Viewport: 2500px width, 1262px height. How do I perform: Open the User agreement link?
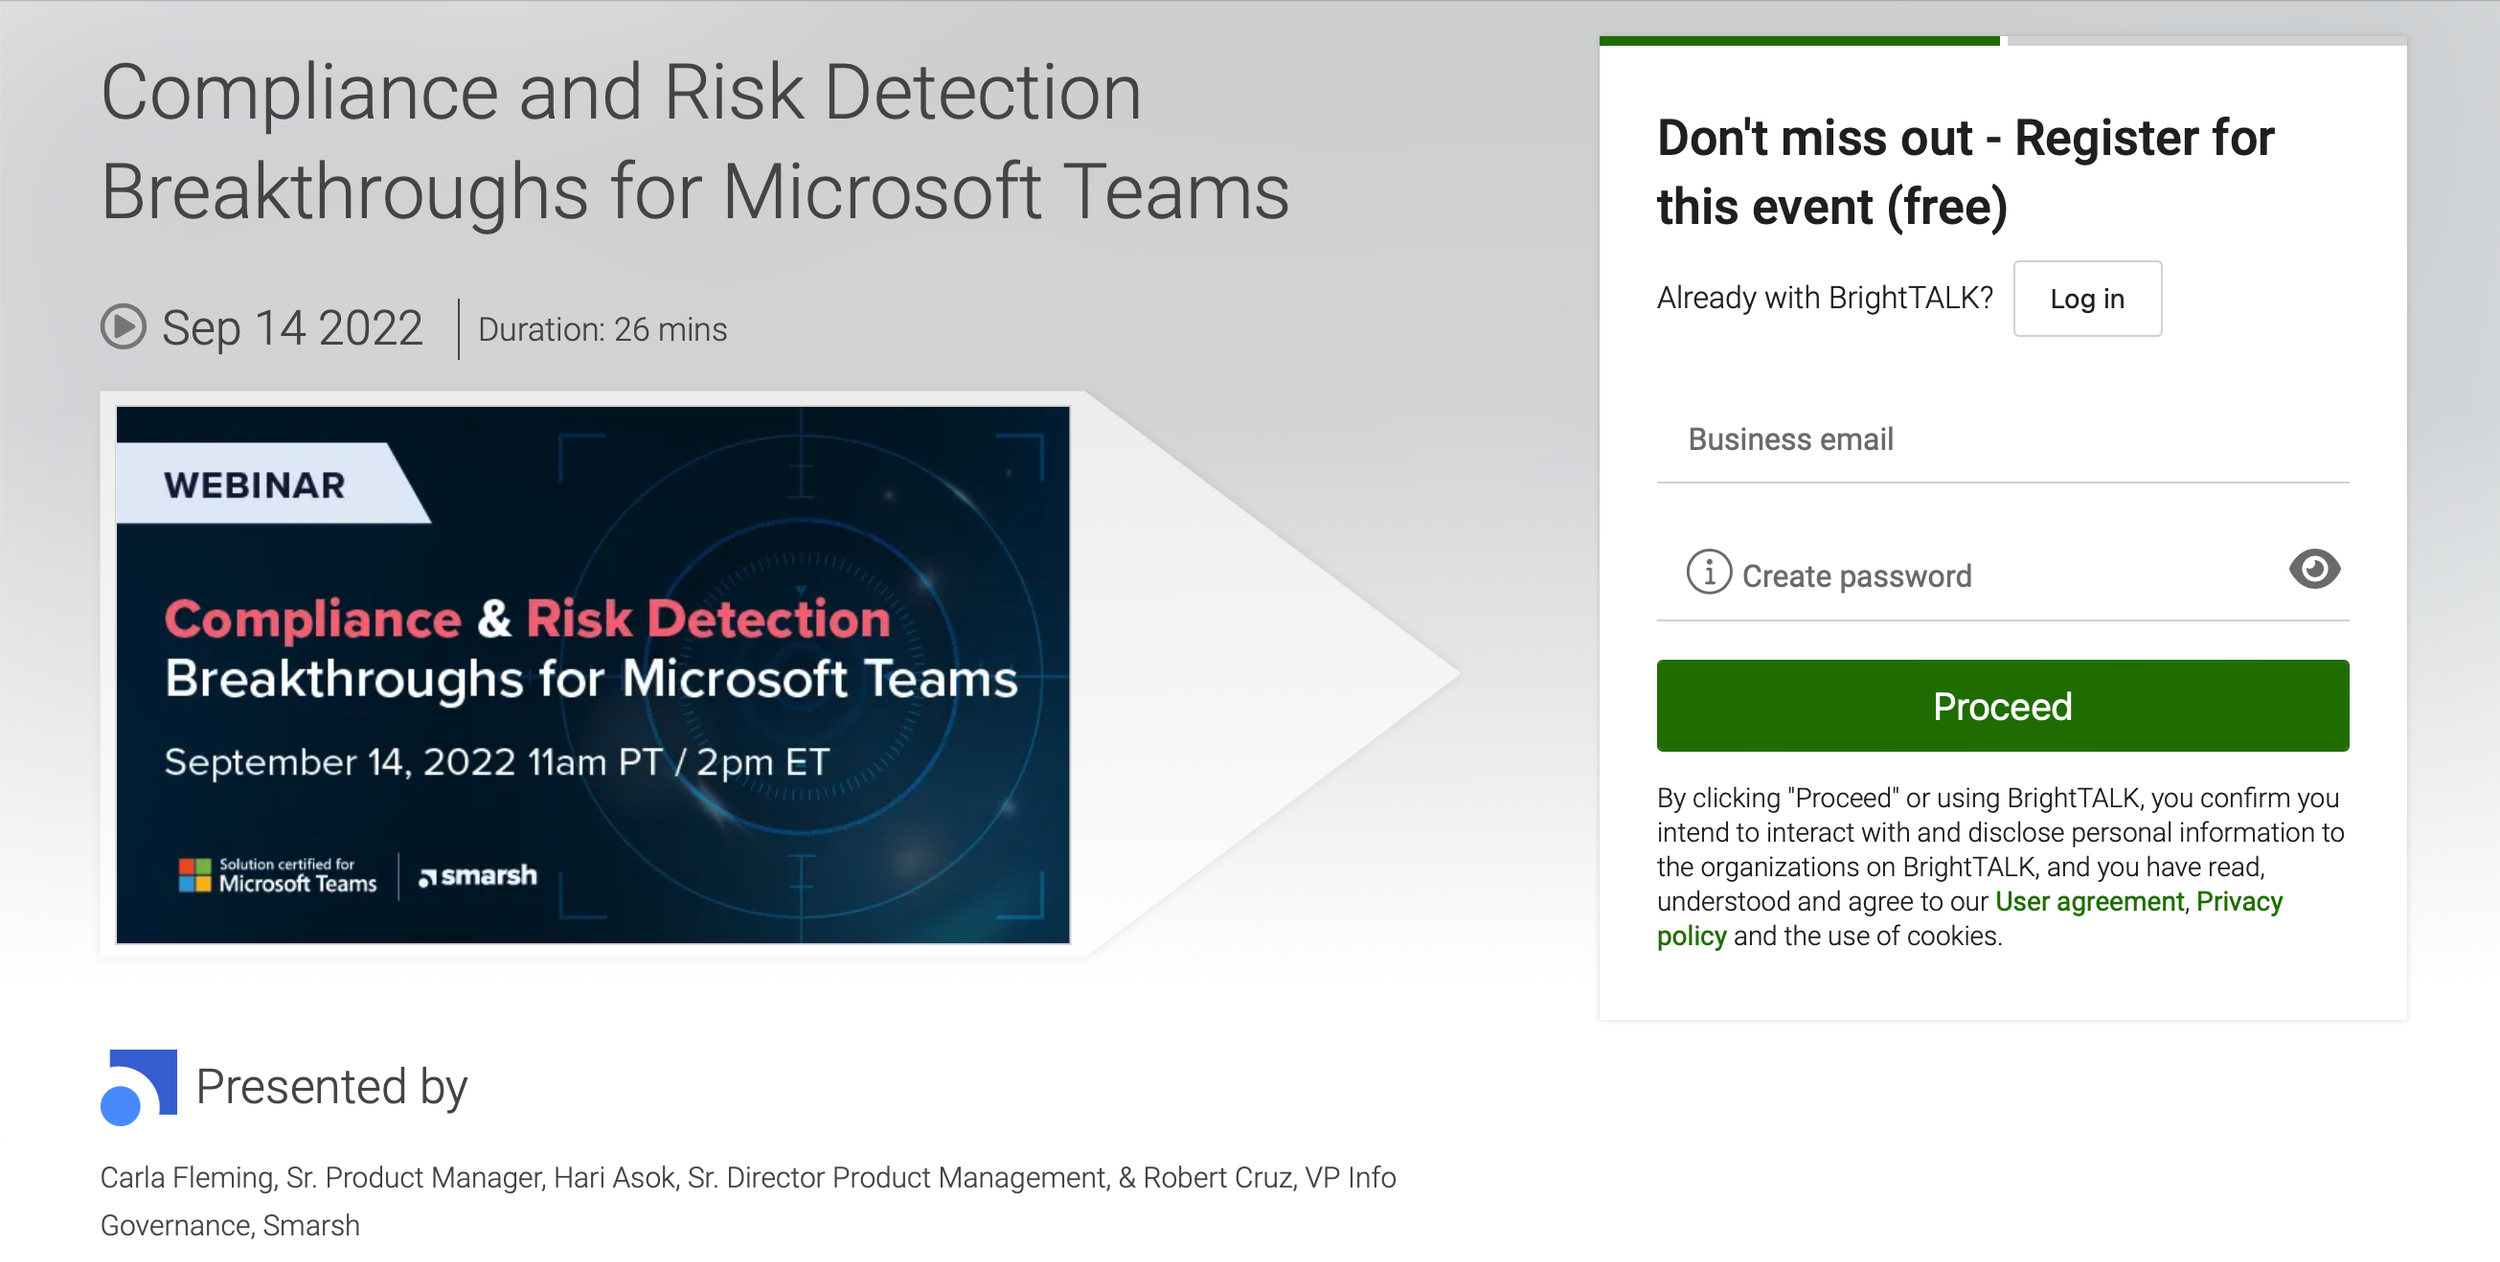(x=2089, y=902)
